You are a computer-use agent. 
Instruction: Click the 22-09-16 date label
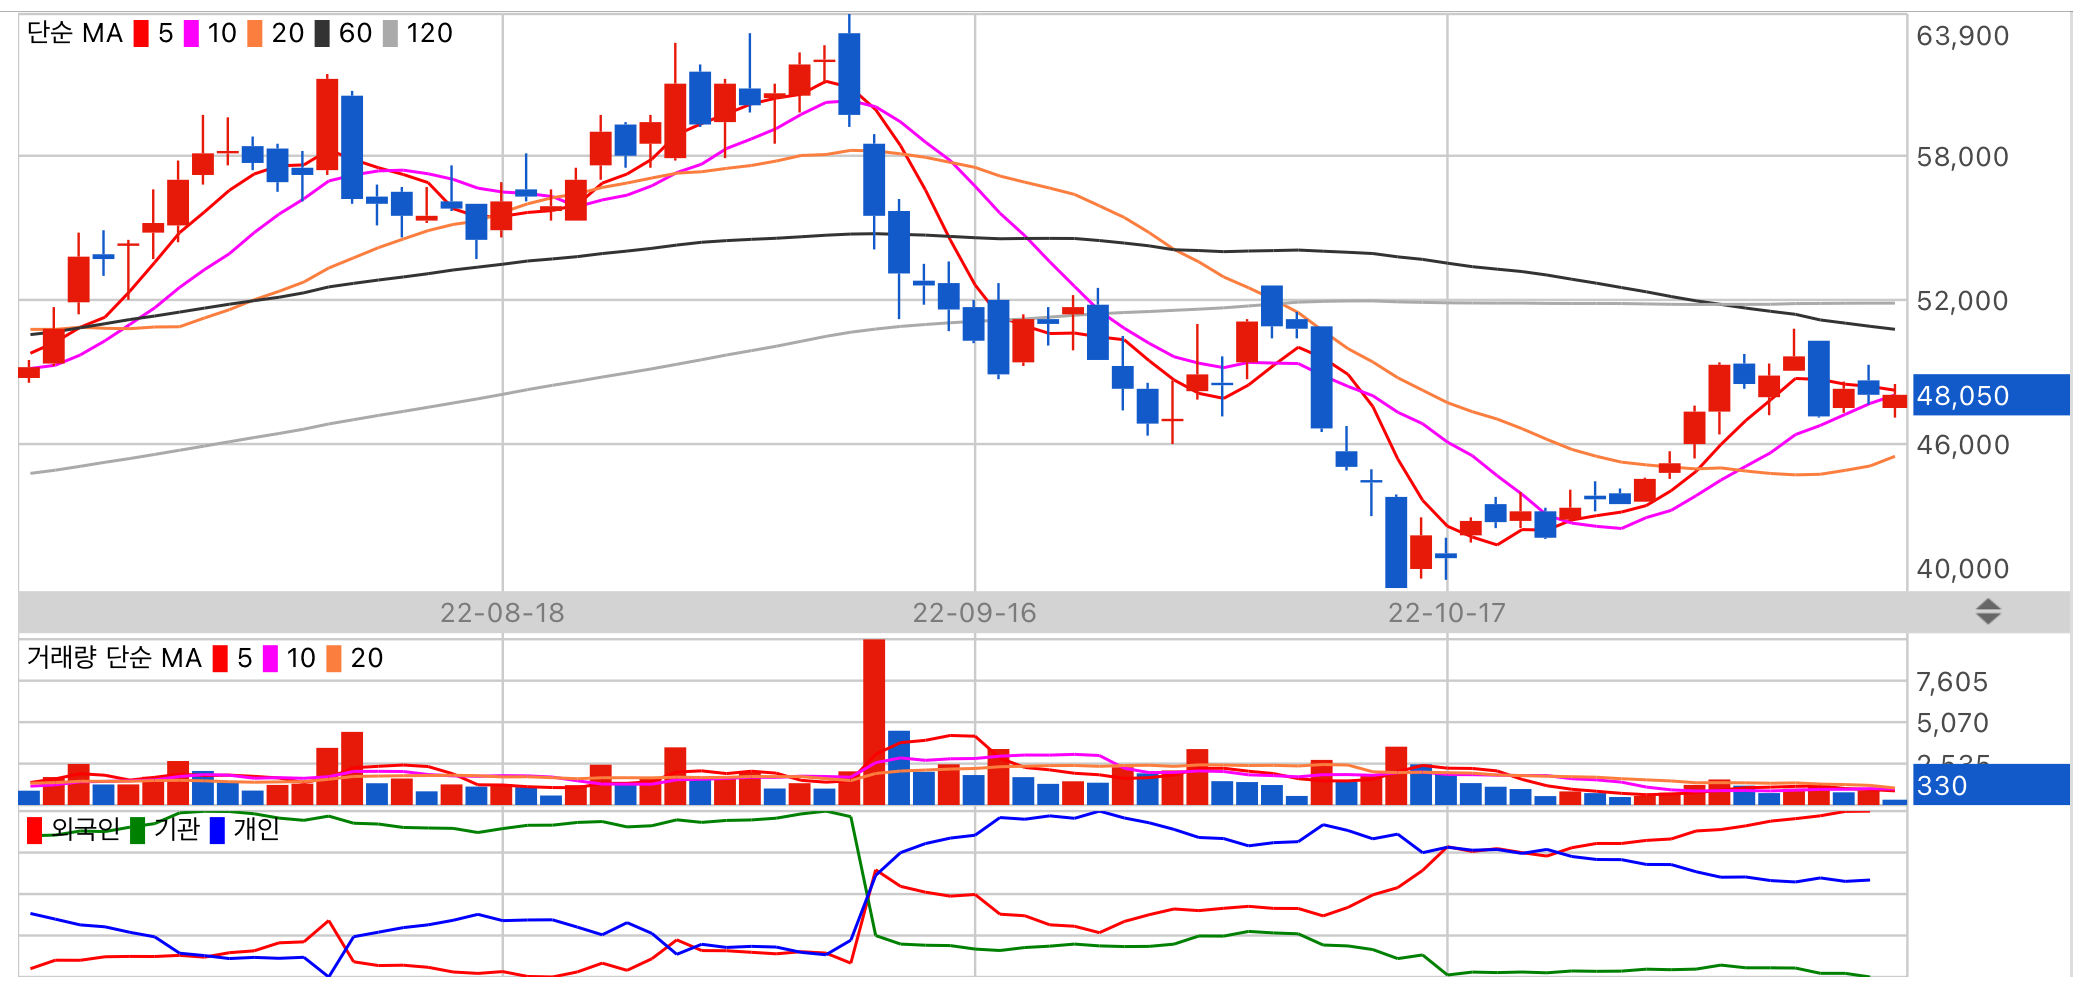click(x=974, y=613)
